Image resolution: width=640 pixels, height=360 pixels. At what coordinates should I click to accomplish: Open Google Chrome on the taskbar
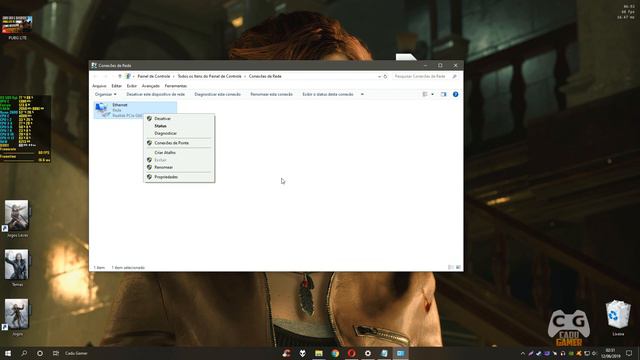pyautogui.click(x=335, y=353)
